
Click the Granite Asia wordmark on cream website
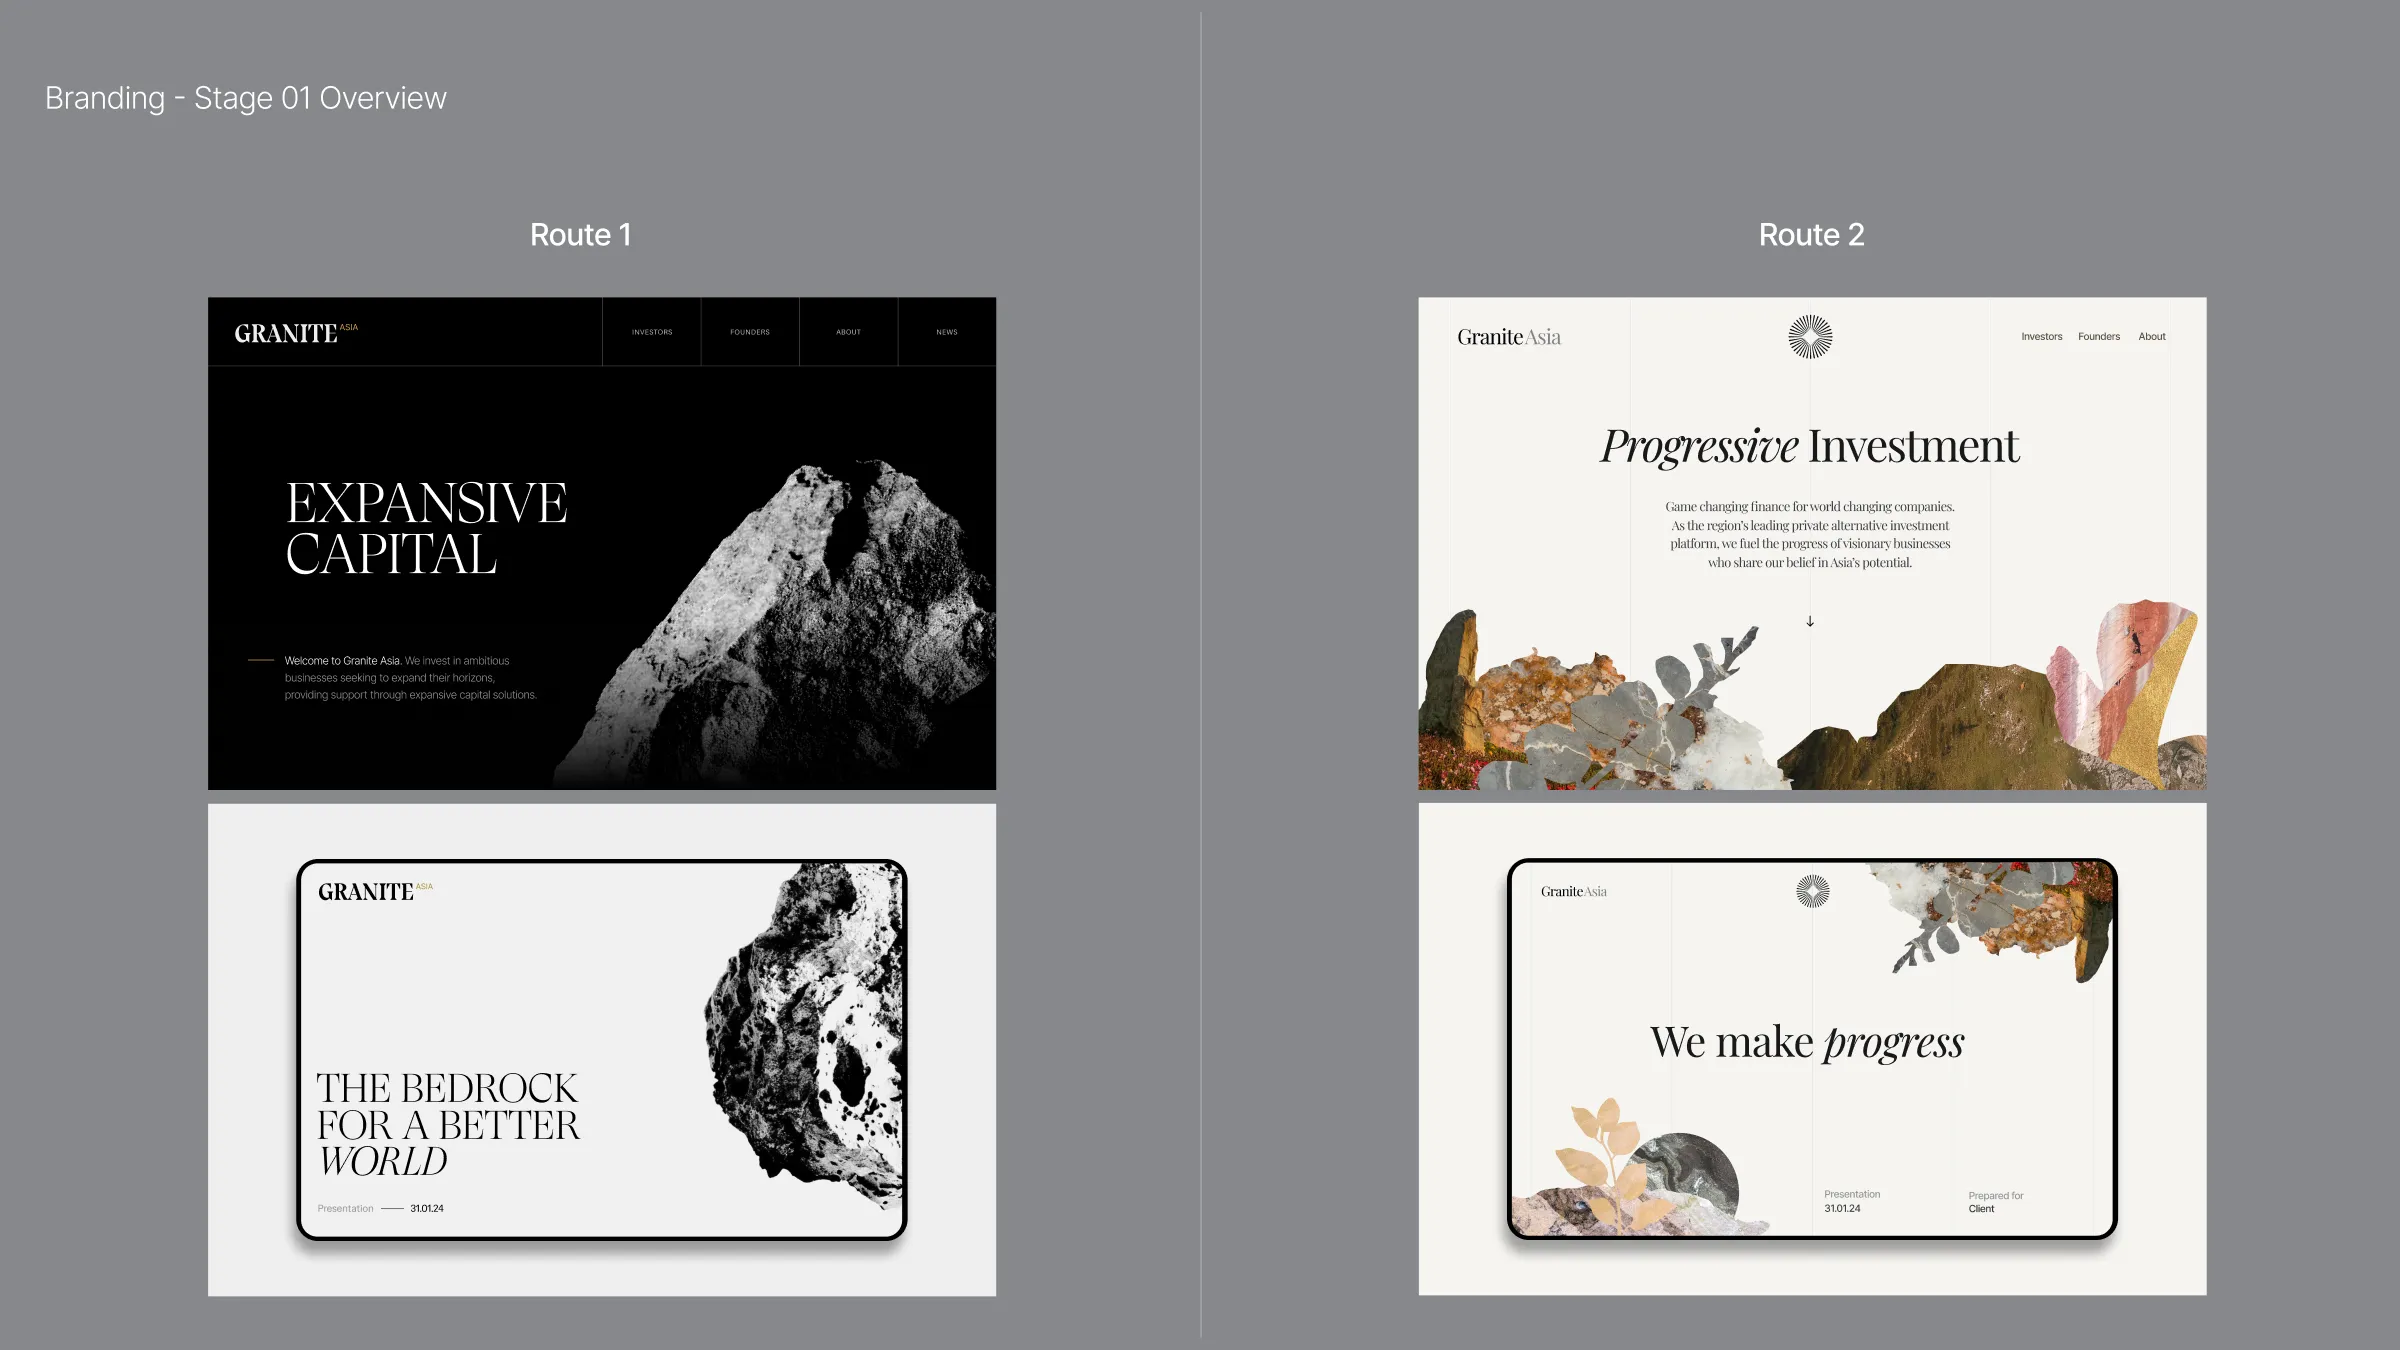[1508, 337]
